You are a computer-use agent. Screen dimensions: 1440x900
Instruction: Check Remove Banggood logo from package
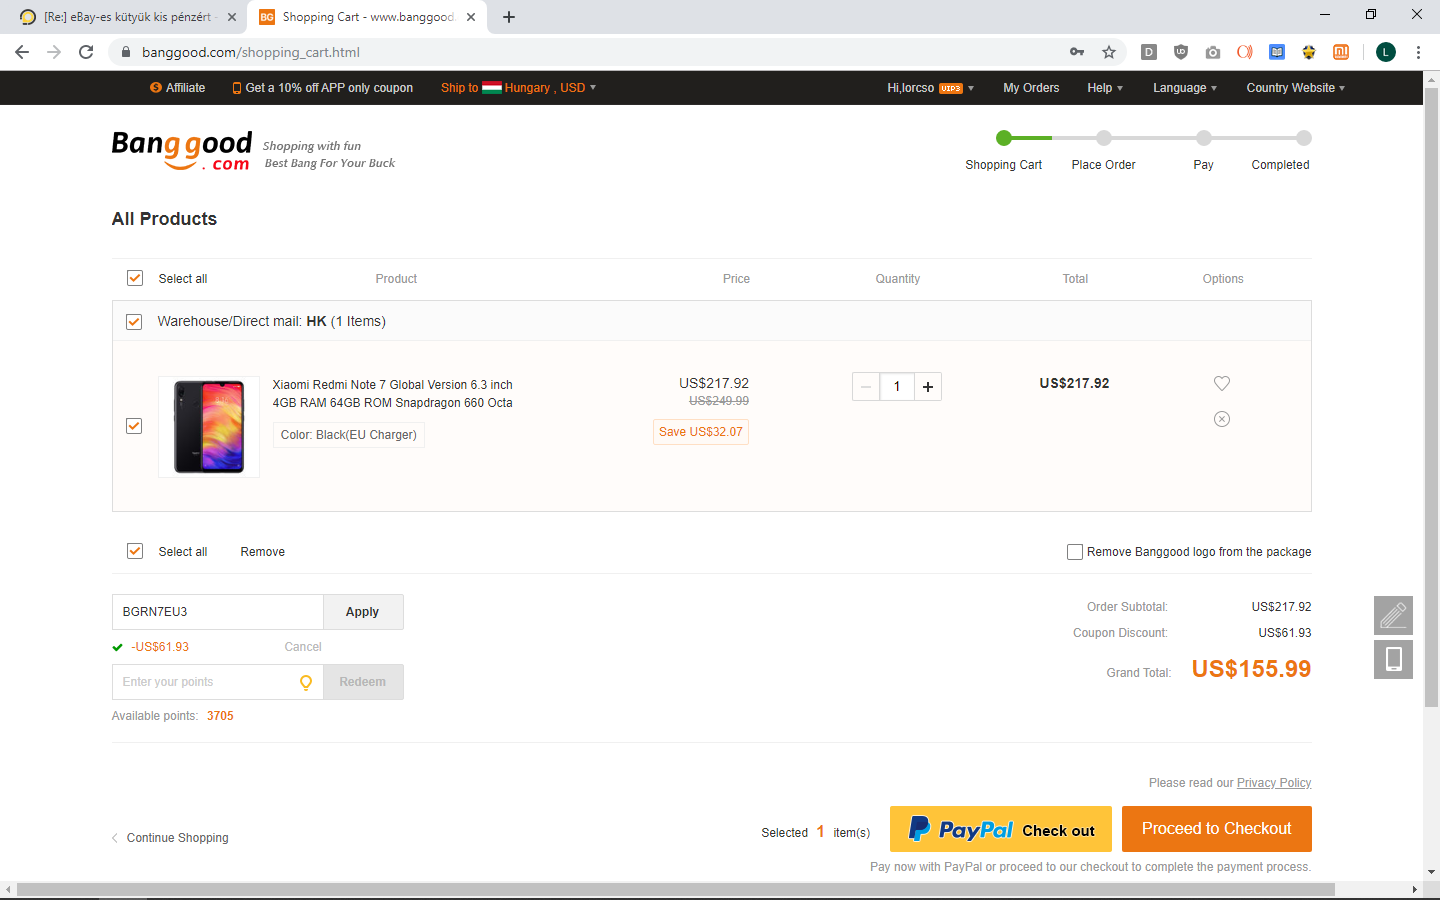point(1075,552)
